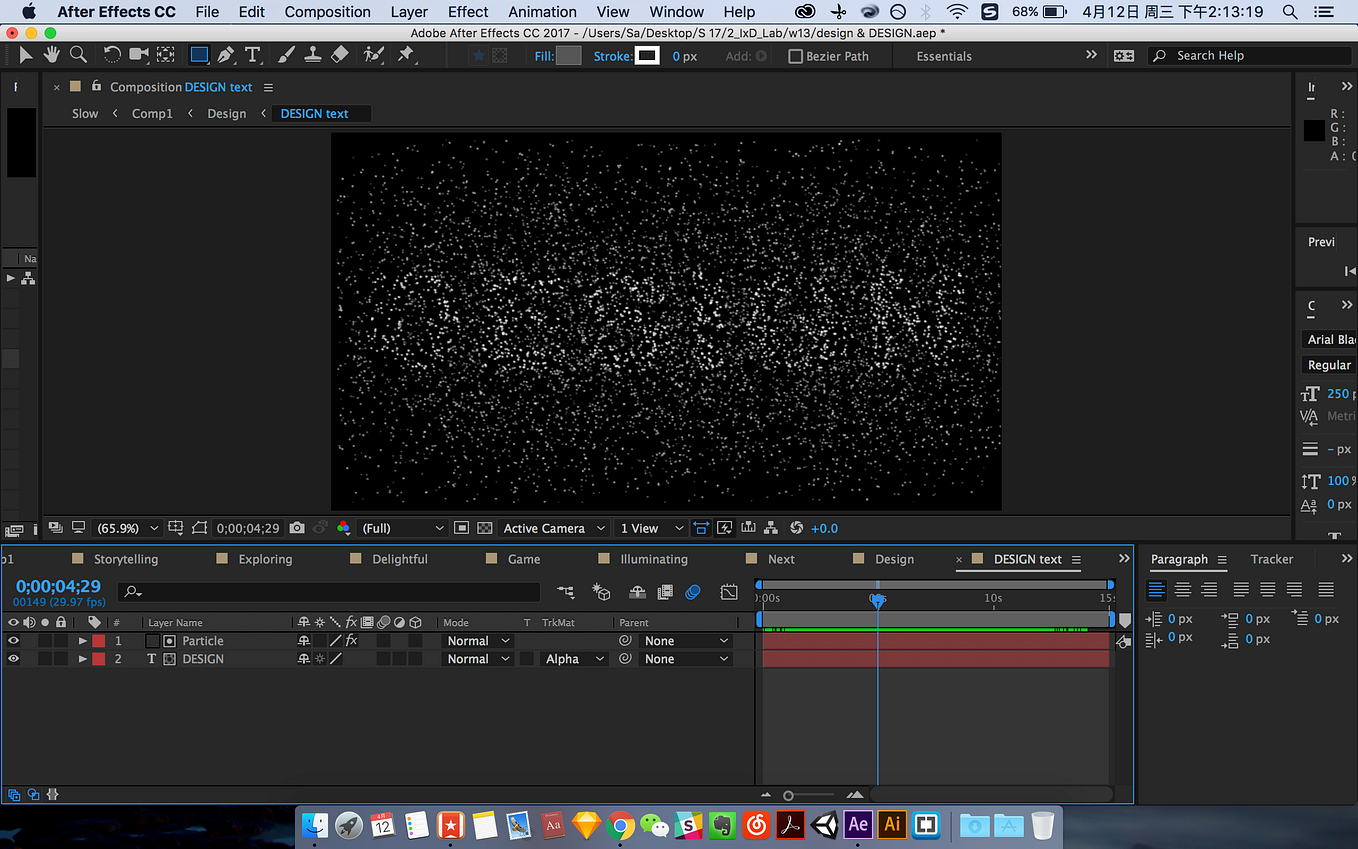This screenshot has width=1358, height=849.
Task: Select the Zoom tool in toolbar
Action: (x=77, y=55)
